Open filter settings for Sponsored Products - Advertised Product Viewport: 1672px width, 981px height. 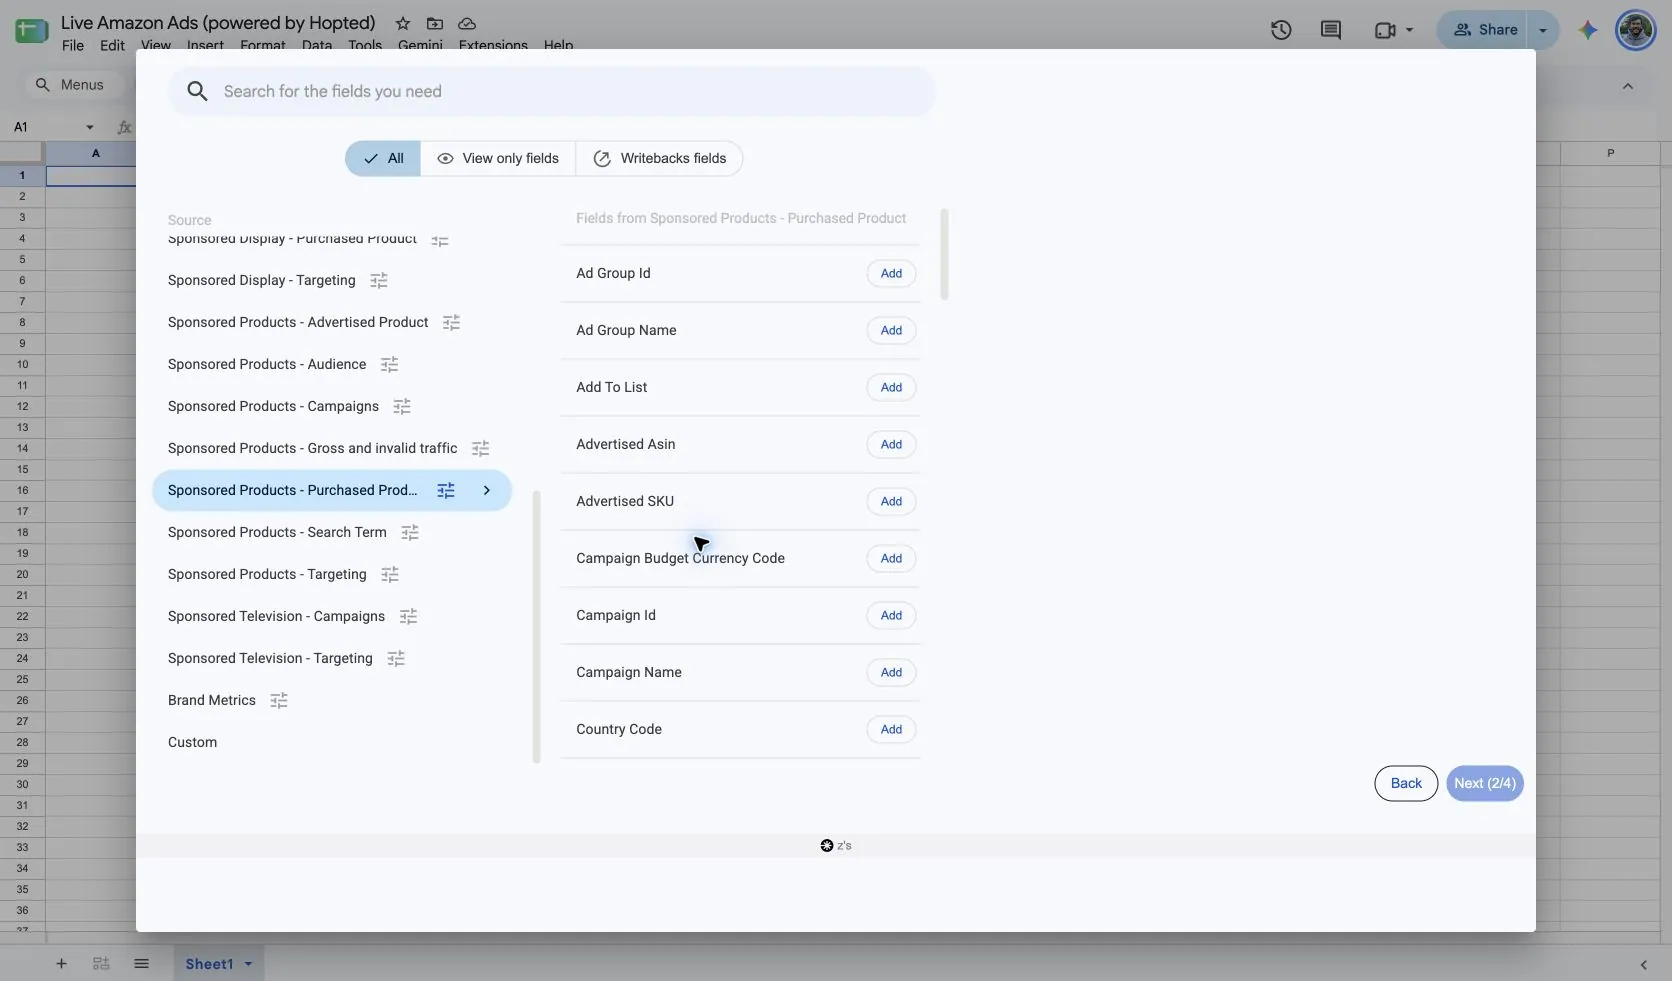pos(452,323)
